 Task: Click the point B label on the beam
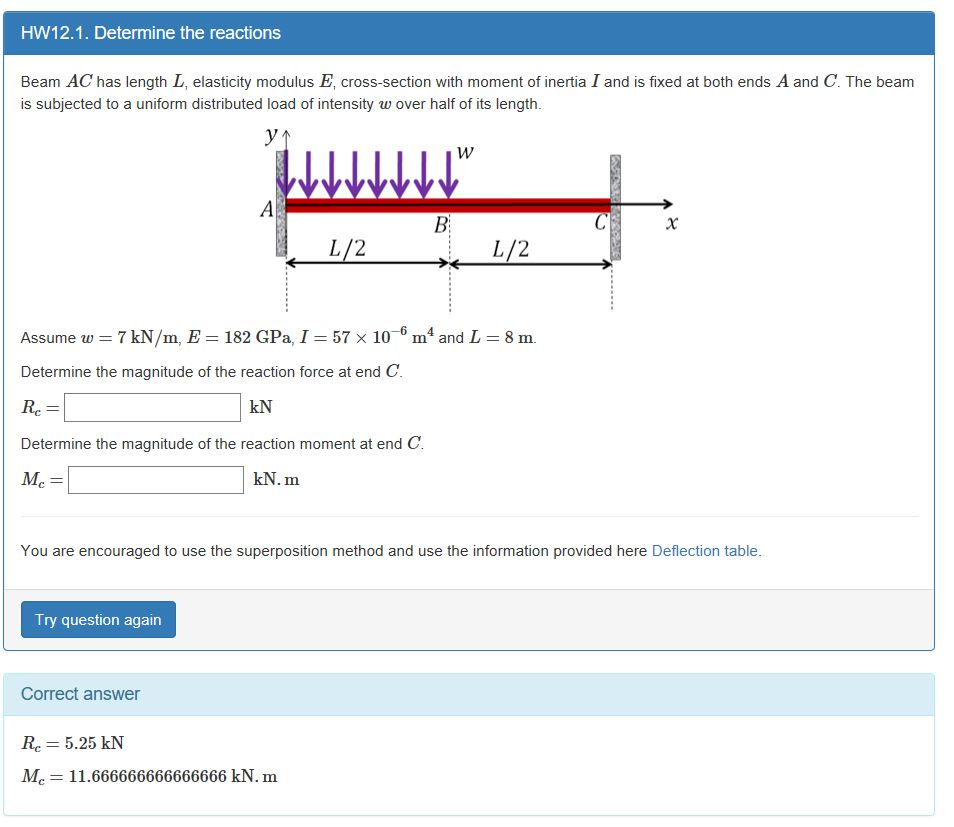pyautogui.click(x=440, y=225)
